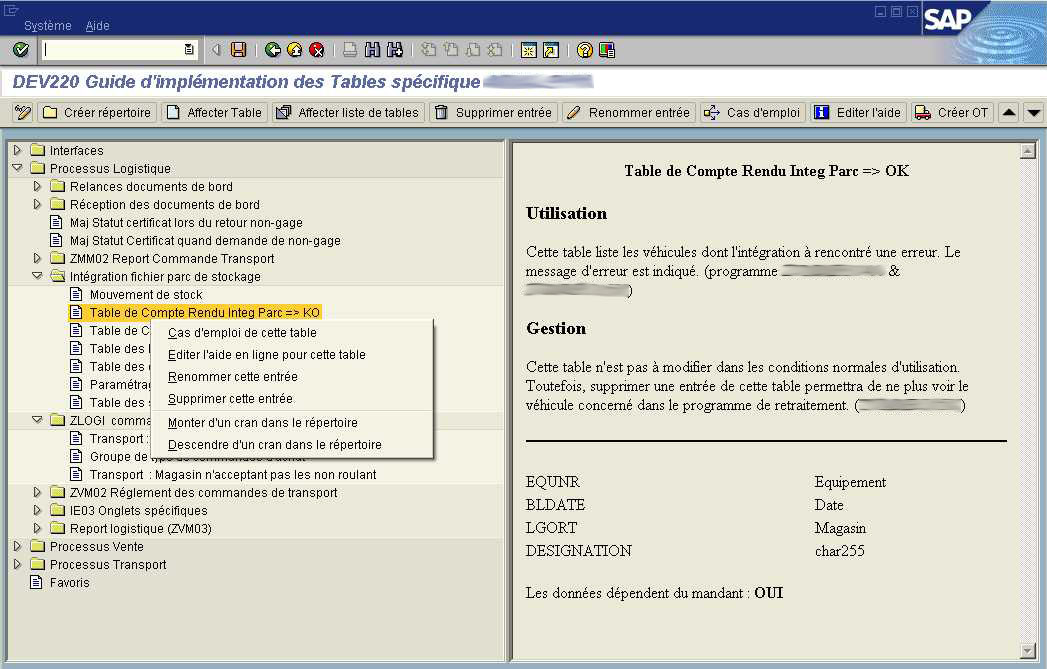
Task: Collapse the ZLOGI folder node
Action: [37, 420]
